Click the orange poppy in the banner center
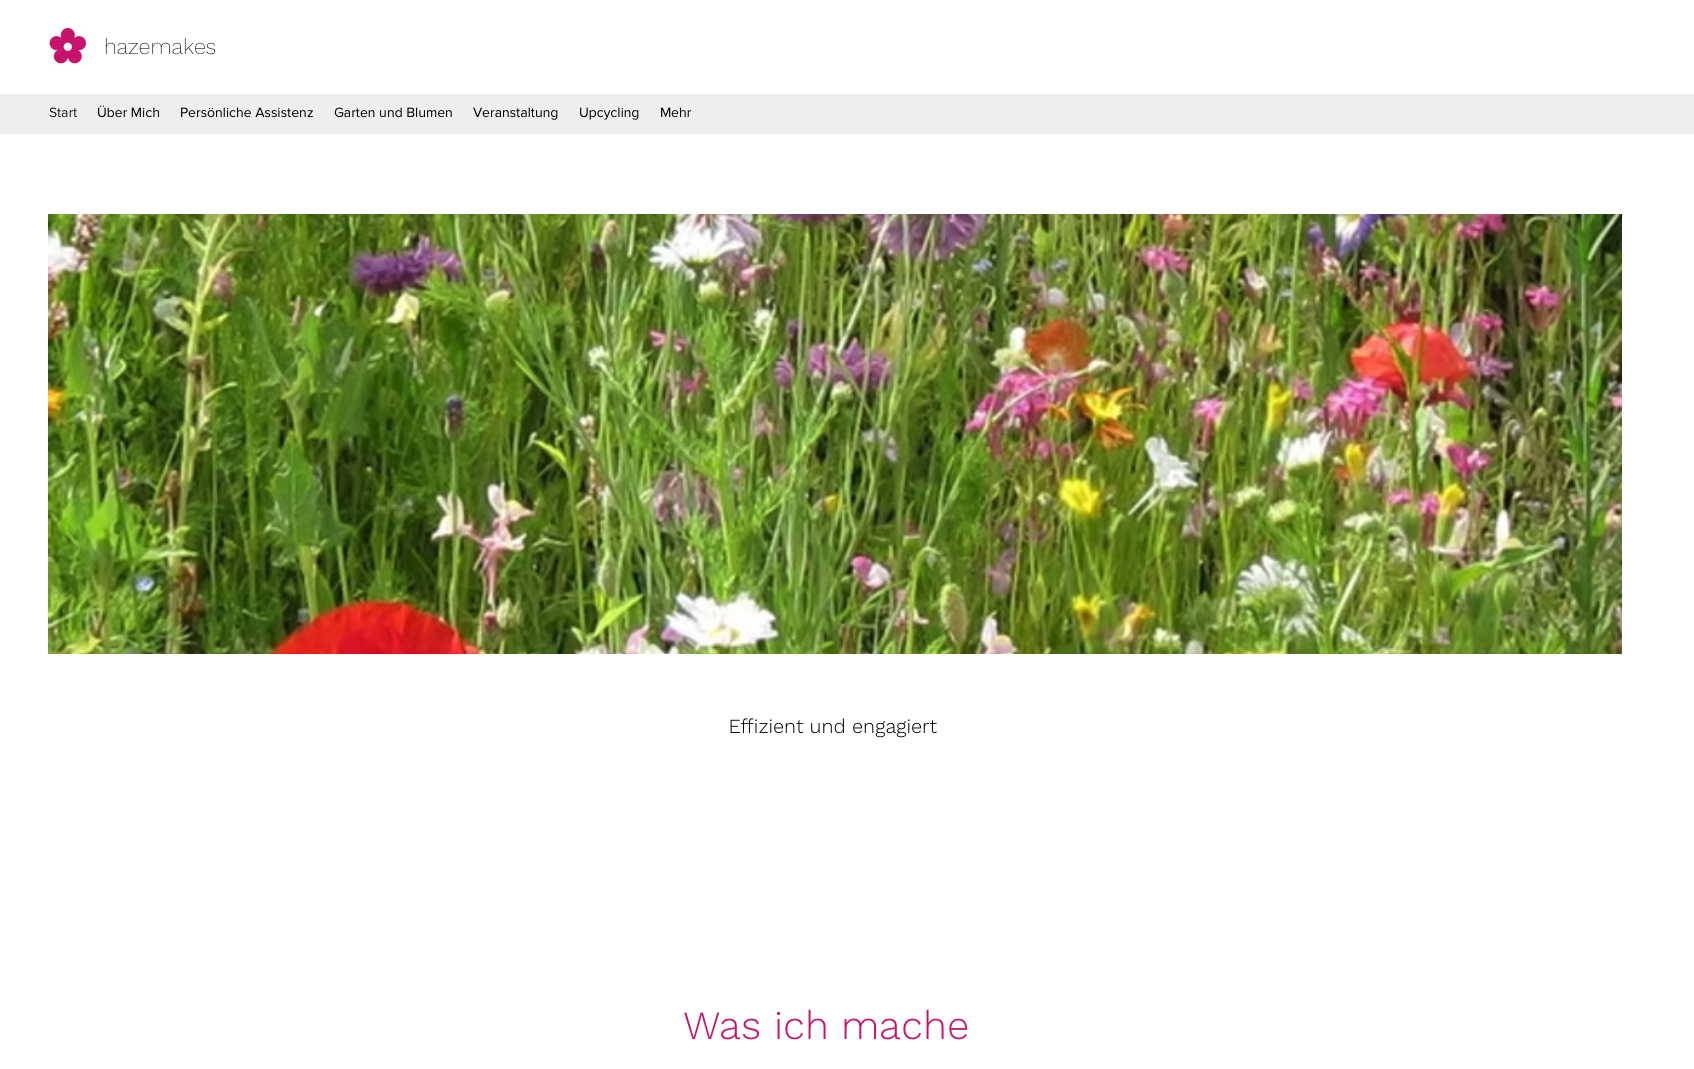This screenshot has height=1069, width=1694. tap(1058, 345)
